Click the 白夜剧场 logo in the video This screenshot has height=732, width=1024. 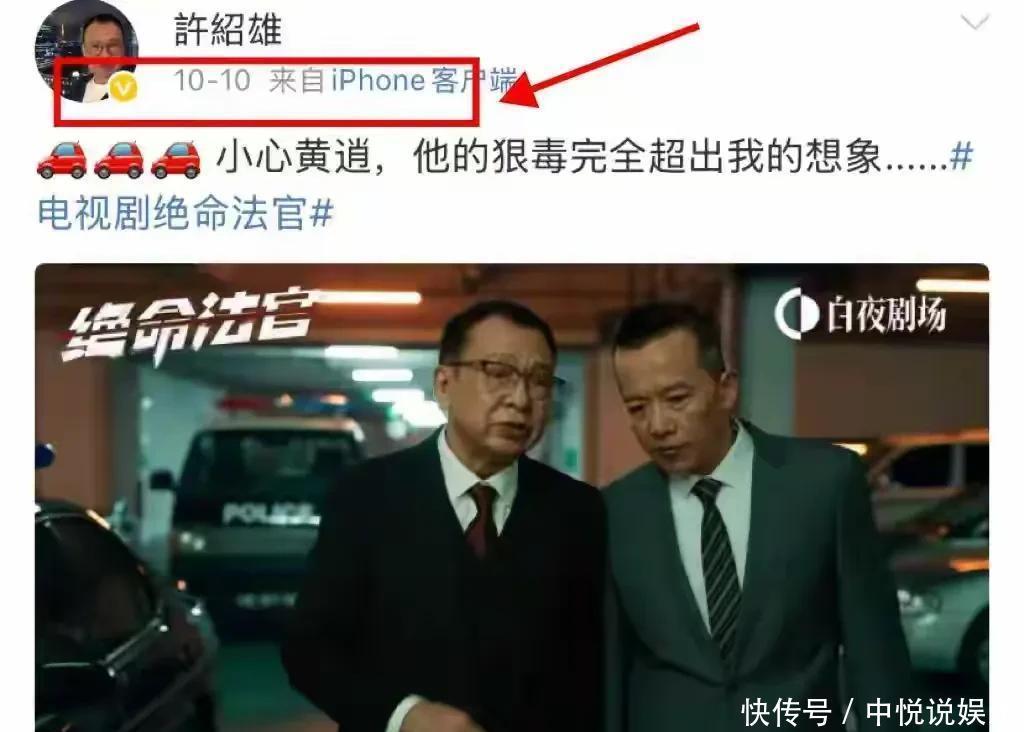pos(860,313)
